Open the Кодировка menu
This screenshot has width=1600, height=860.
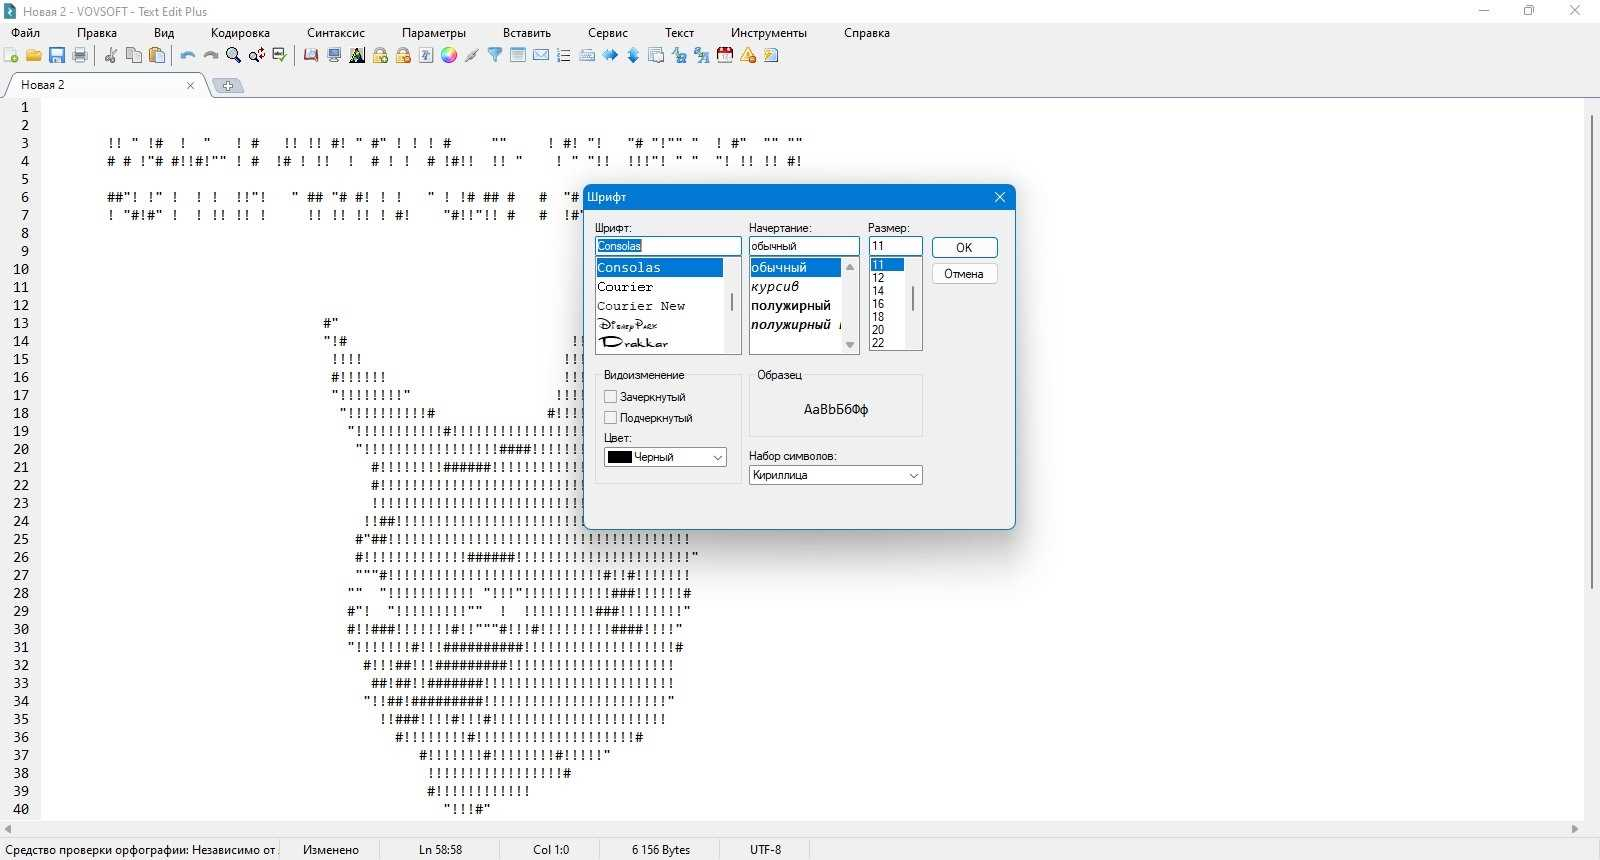240,33
